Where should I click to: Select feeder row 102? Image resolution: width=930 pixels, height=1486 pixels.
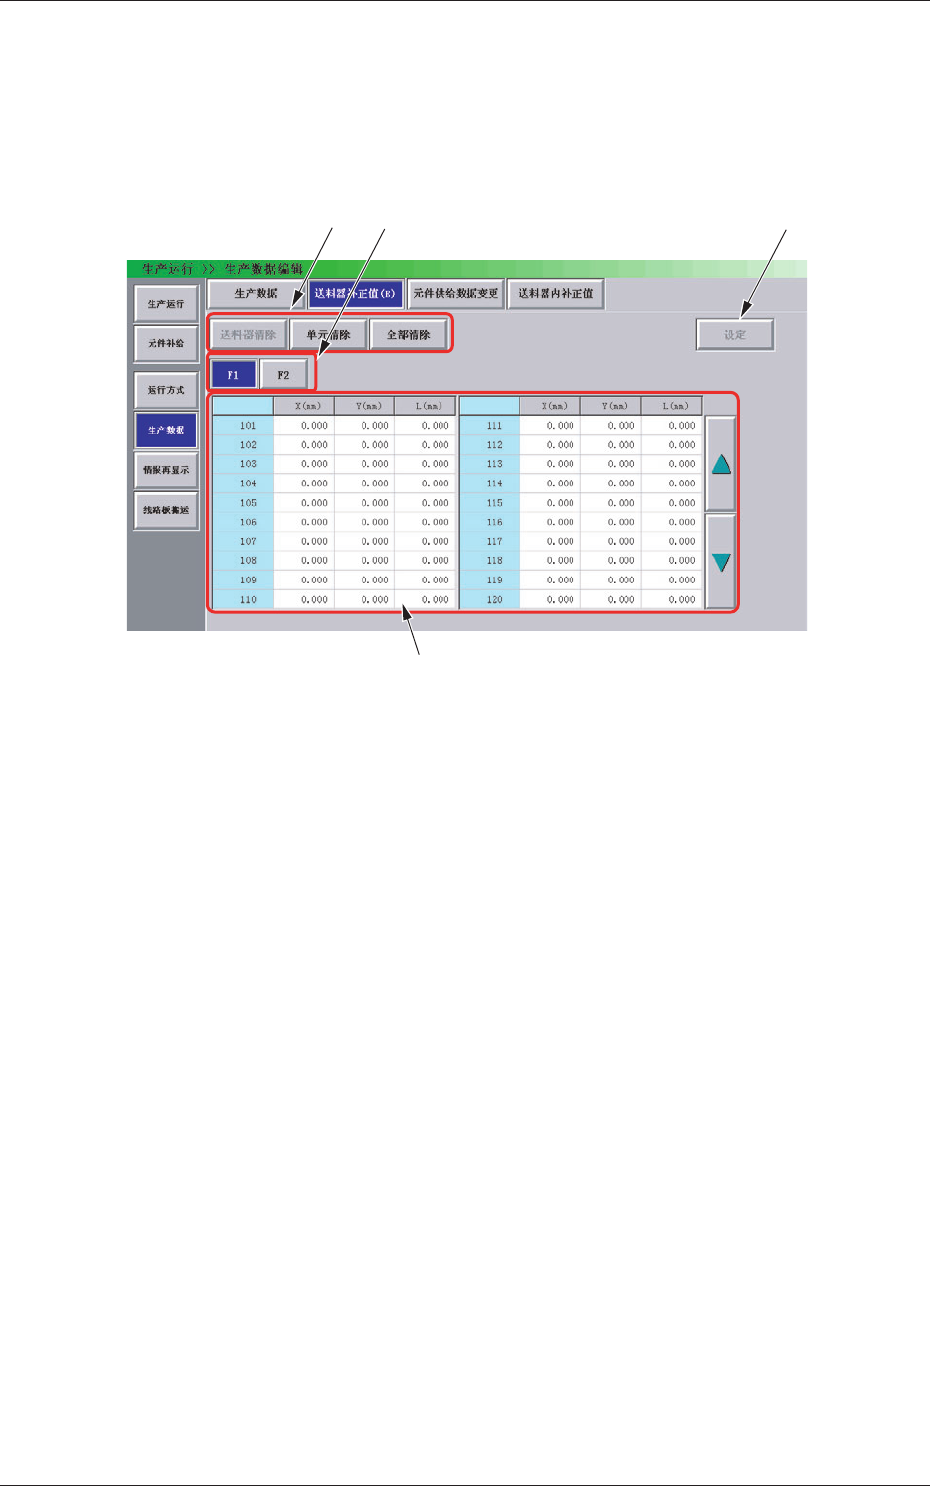[243, 445]
